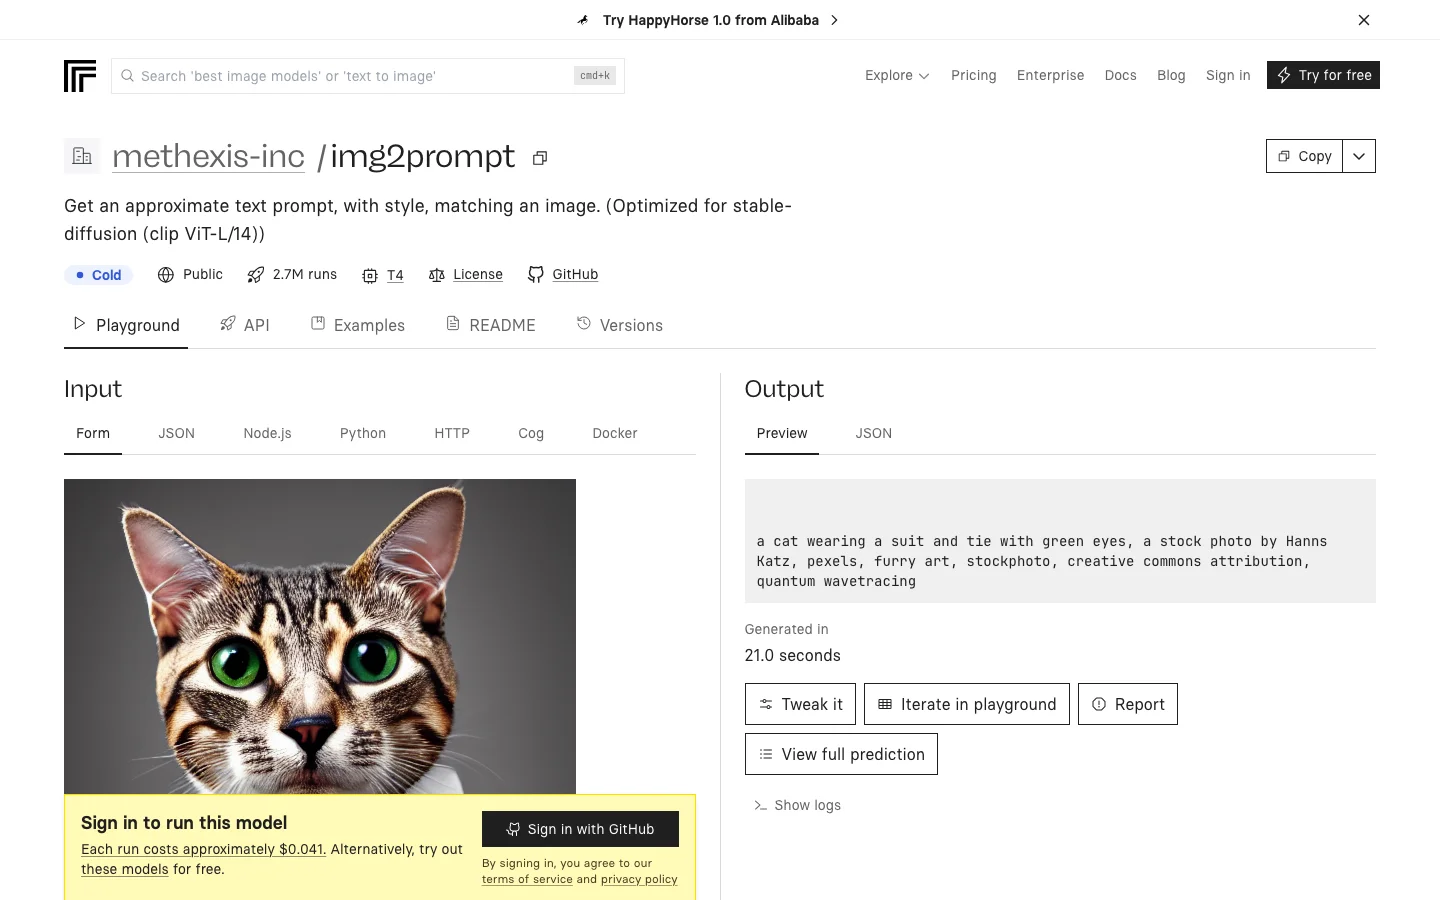The width and height of the screenshot is (1440, 900).
Task: Click the Copy button at top right
Action: (x=1304, y=156)
